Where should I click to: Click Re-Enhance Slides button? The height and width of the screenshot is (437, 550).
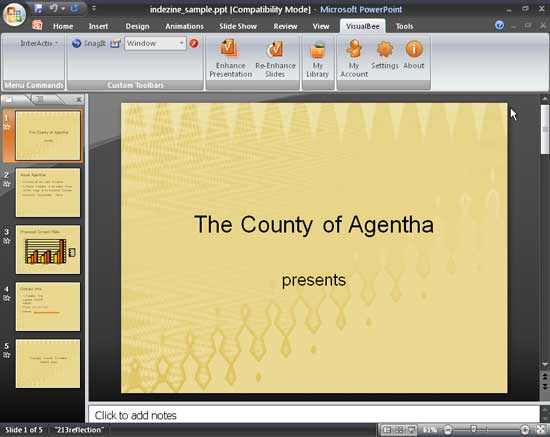pos(275,58)
